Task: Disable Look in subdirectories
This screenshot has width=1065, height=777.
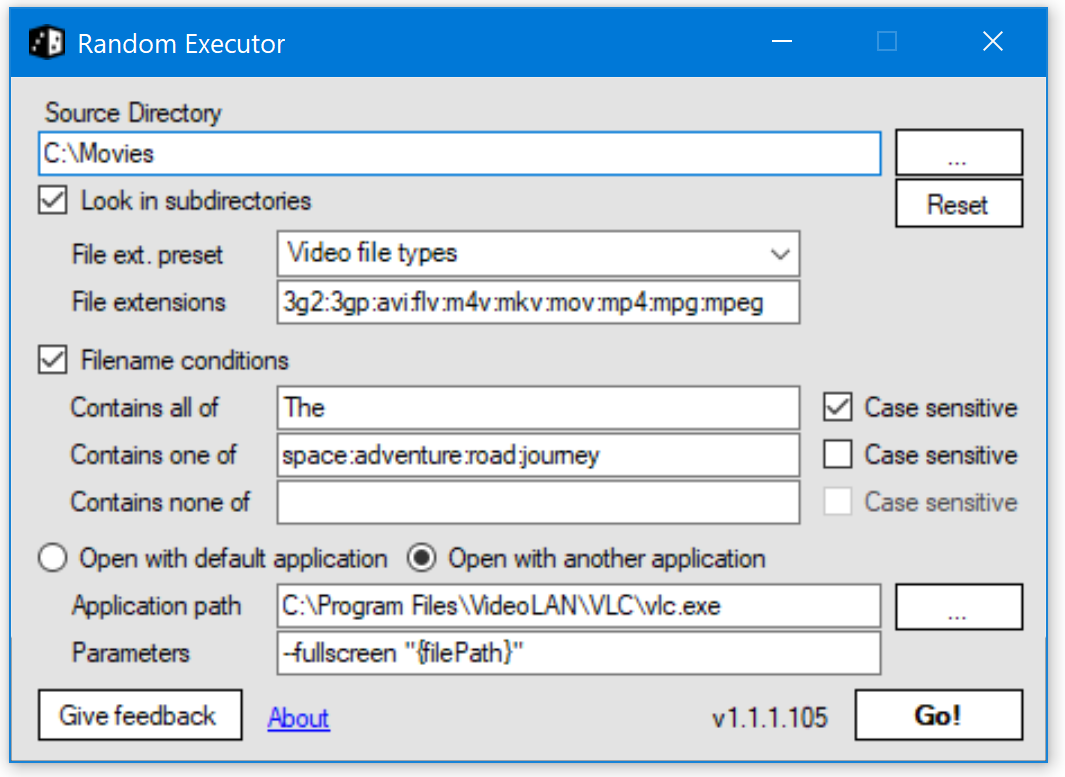Action: [x=51, y=200]
